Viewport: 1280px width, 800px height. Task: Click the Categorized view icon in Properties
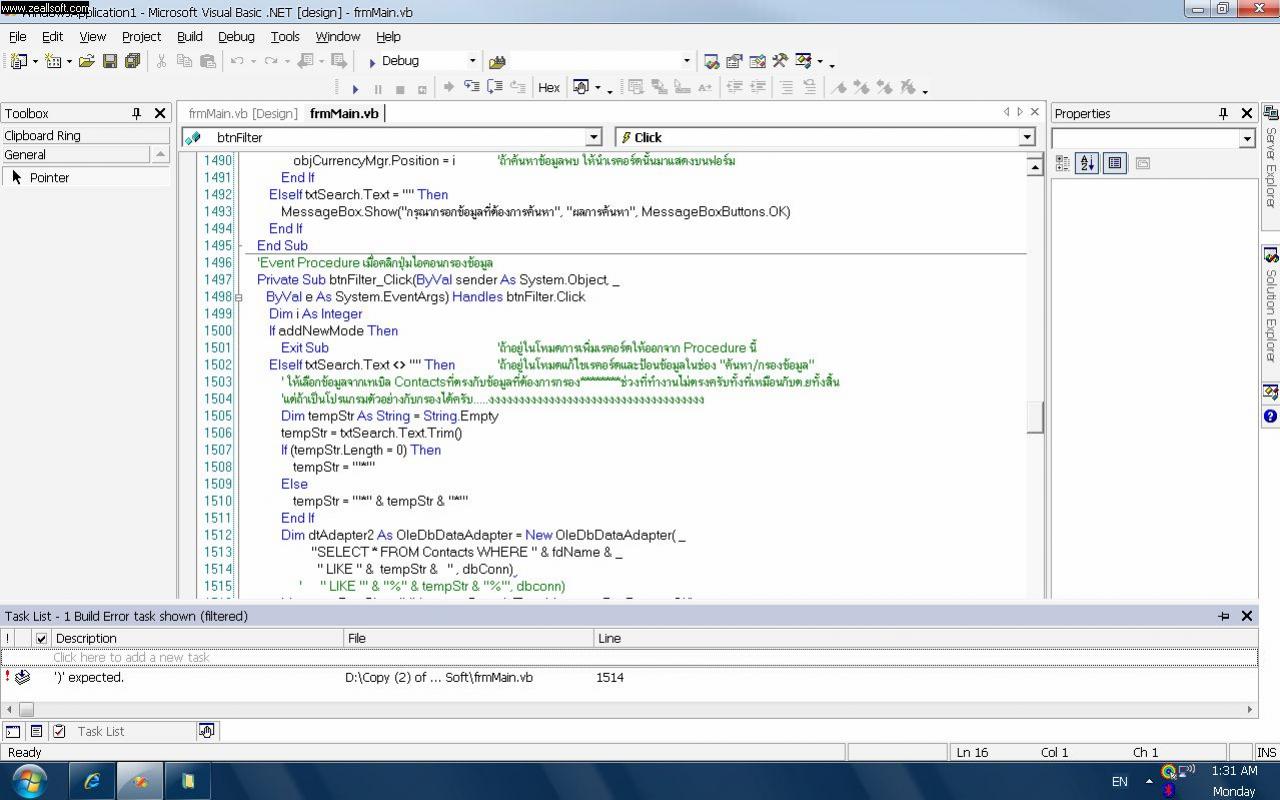pyautogui.click(x=1062, y=163)
